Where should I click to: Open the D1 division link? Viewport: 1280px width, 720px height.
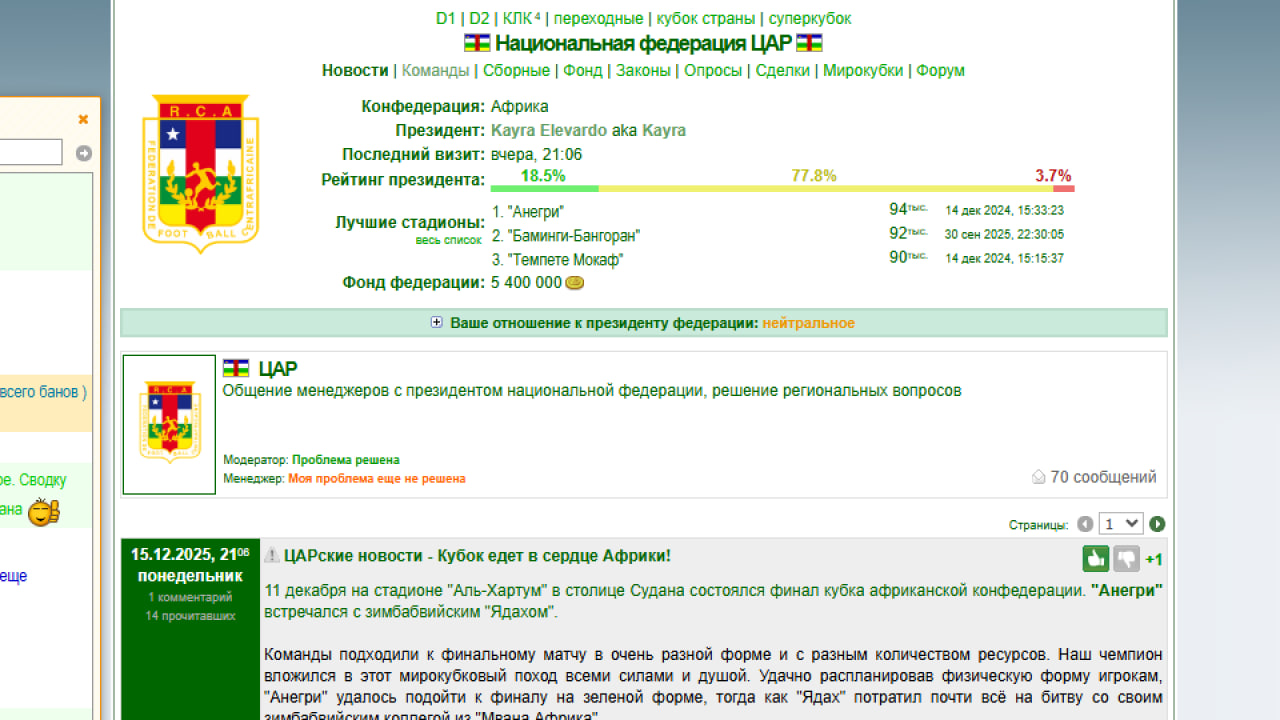pyautogui.click(x=444, y=18)
